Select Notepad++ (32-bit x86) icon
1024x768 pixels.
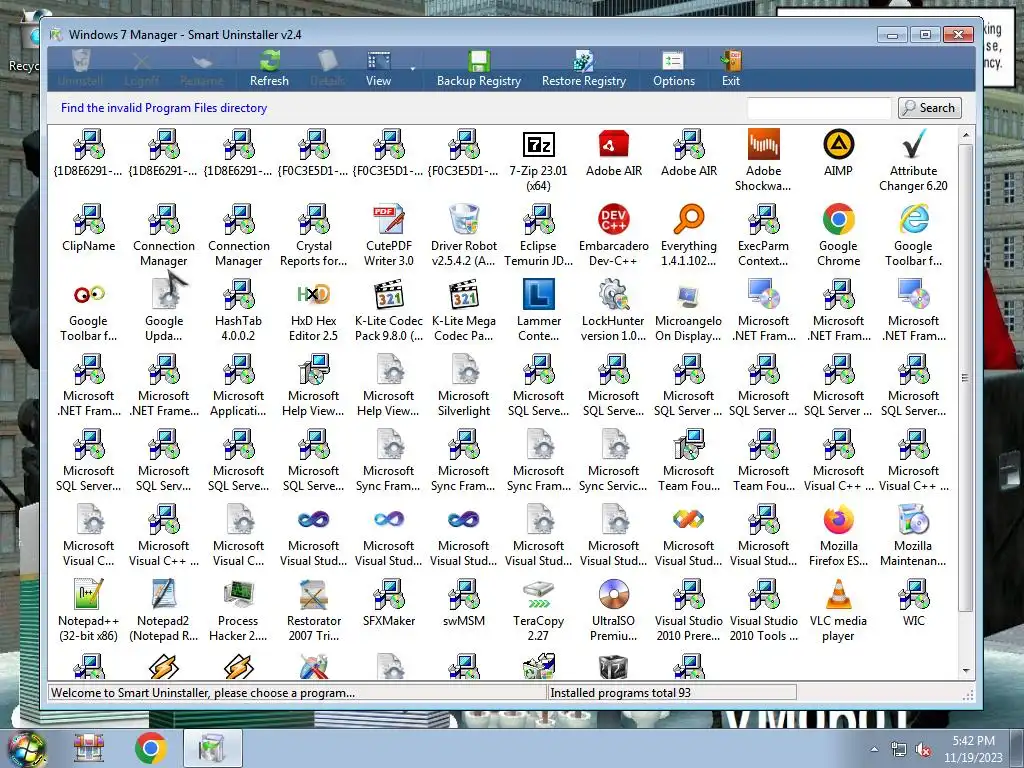(89, 610)
